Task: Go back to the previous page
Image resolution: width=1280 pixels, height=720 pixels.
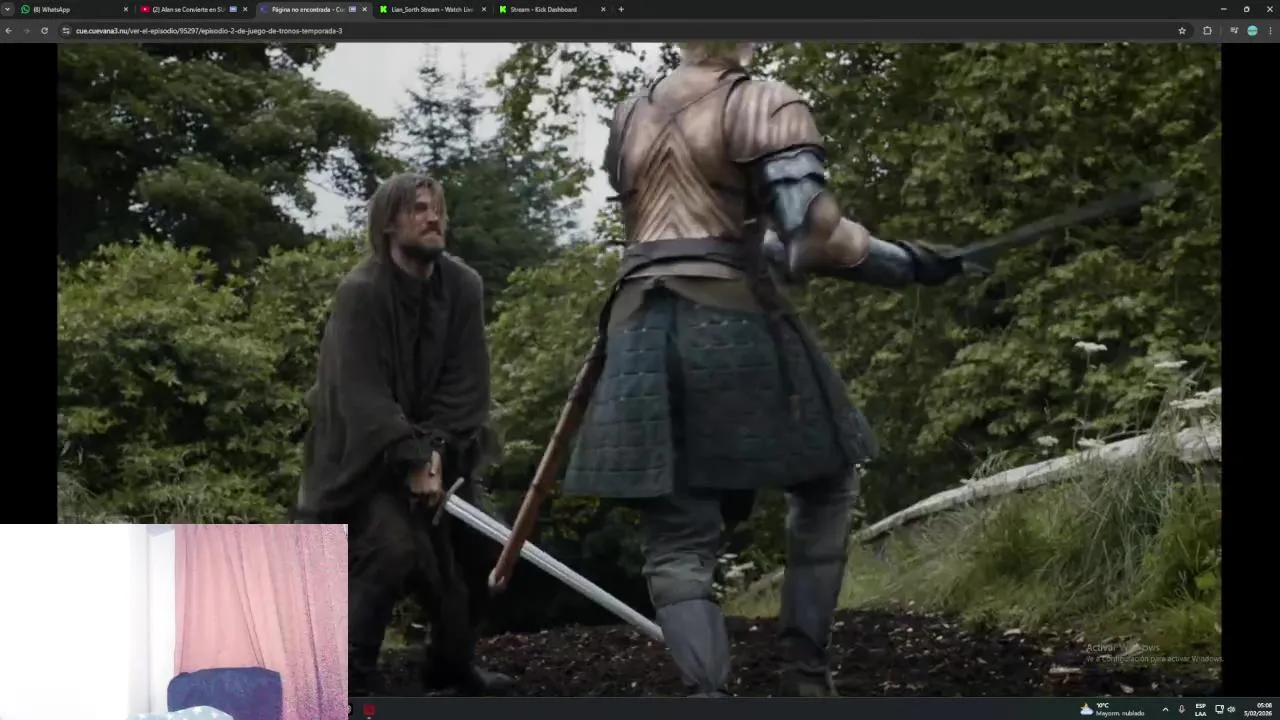Action: click(8, 30)
